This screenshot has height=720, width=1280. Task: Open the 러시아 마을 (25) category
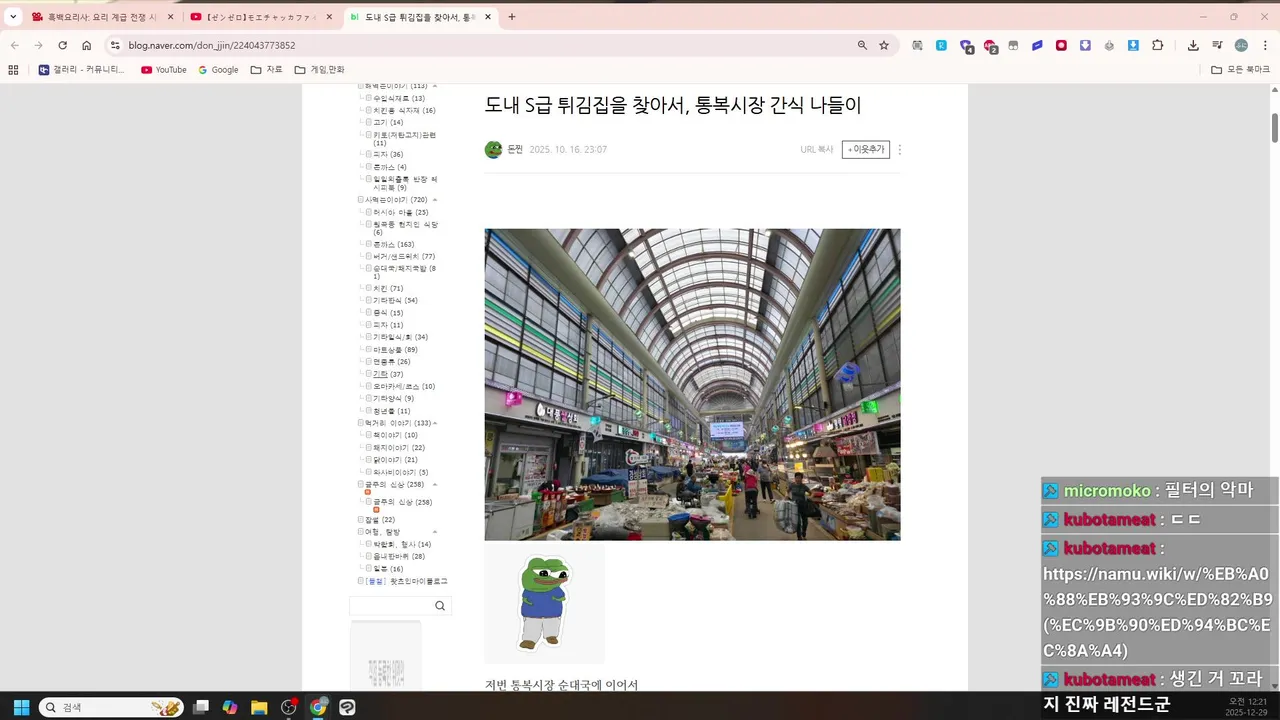click(x=400, y=212)
